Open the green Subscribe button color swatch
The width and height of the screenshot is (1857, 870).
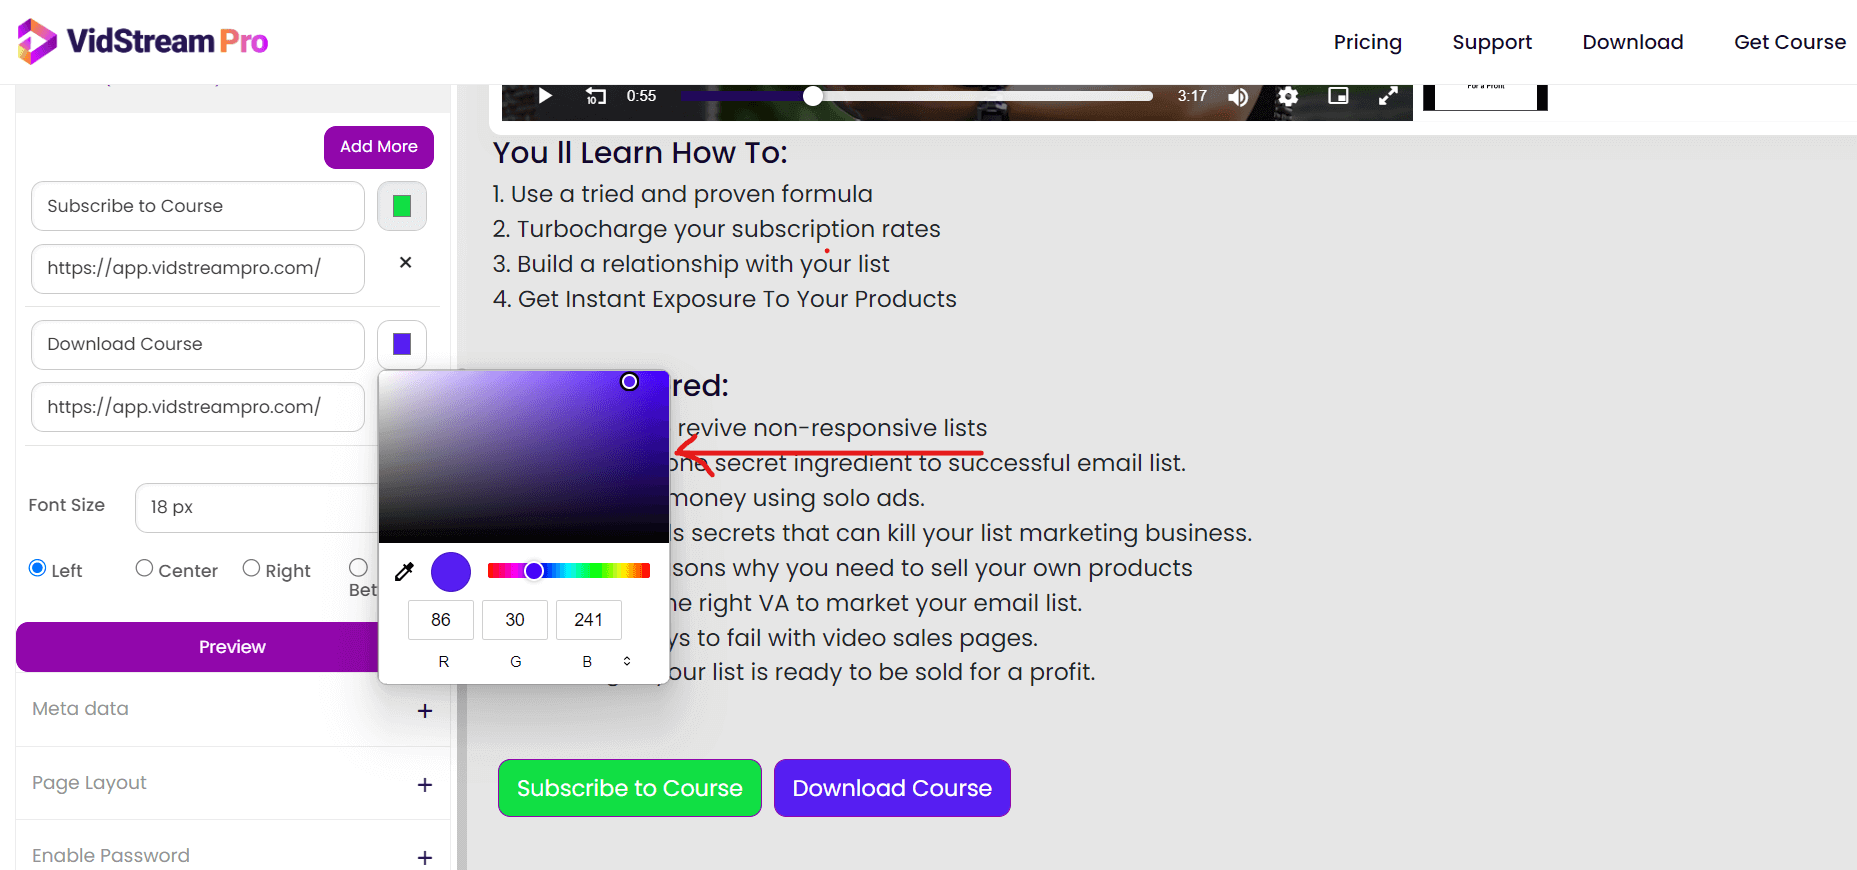click(402, 206)
